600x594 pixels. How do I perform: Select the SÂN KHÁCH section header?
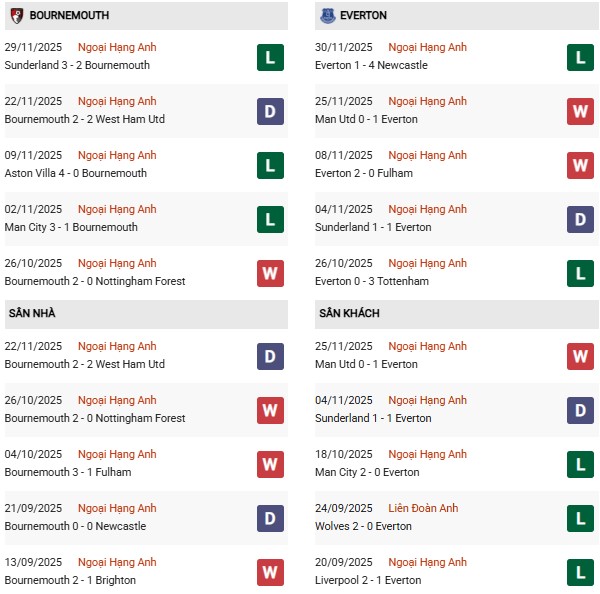(351, 313)
